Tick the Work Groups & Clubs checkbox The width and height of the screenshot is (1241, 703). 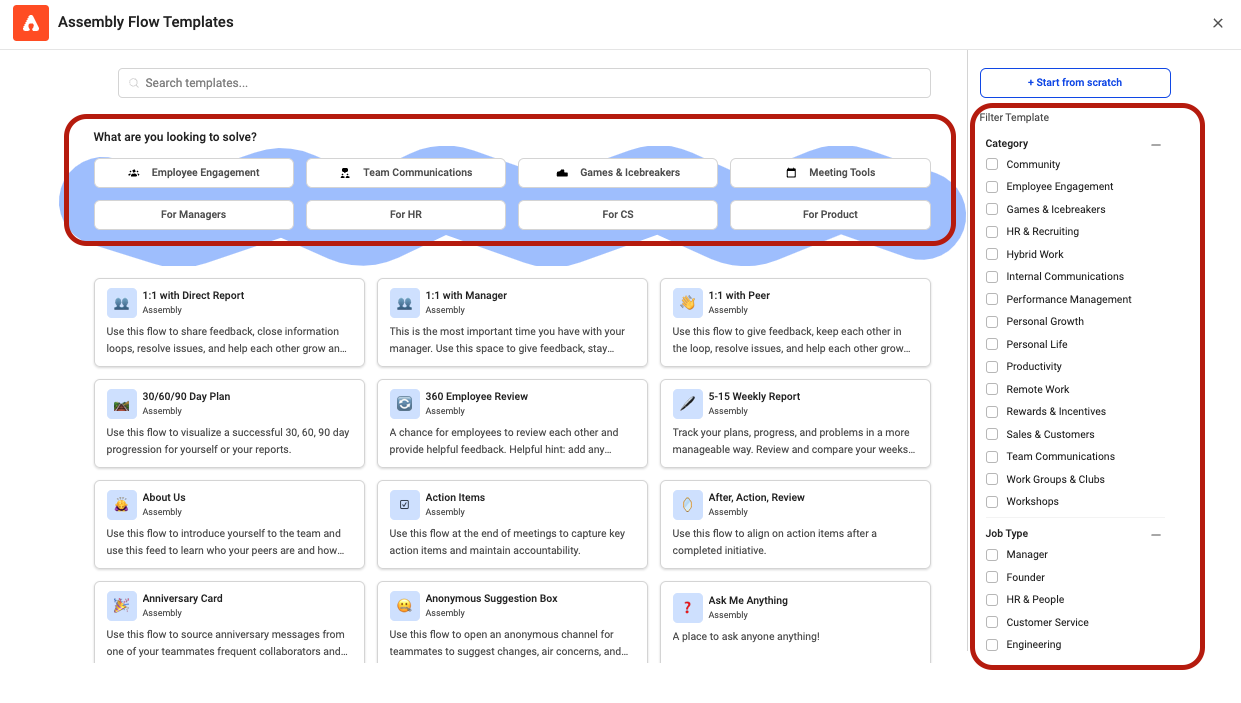point(992,479)
